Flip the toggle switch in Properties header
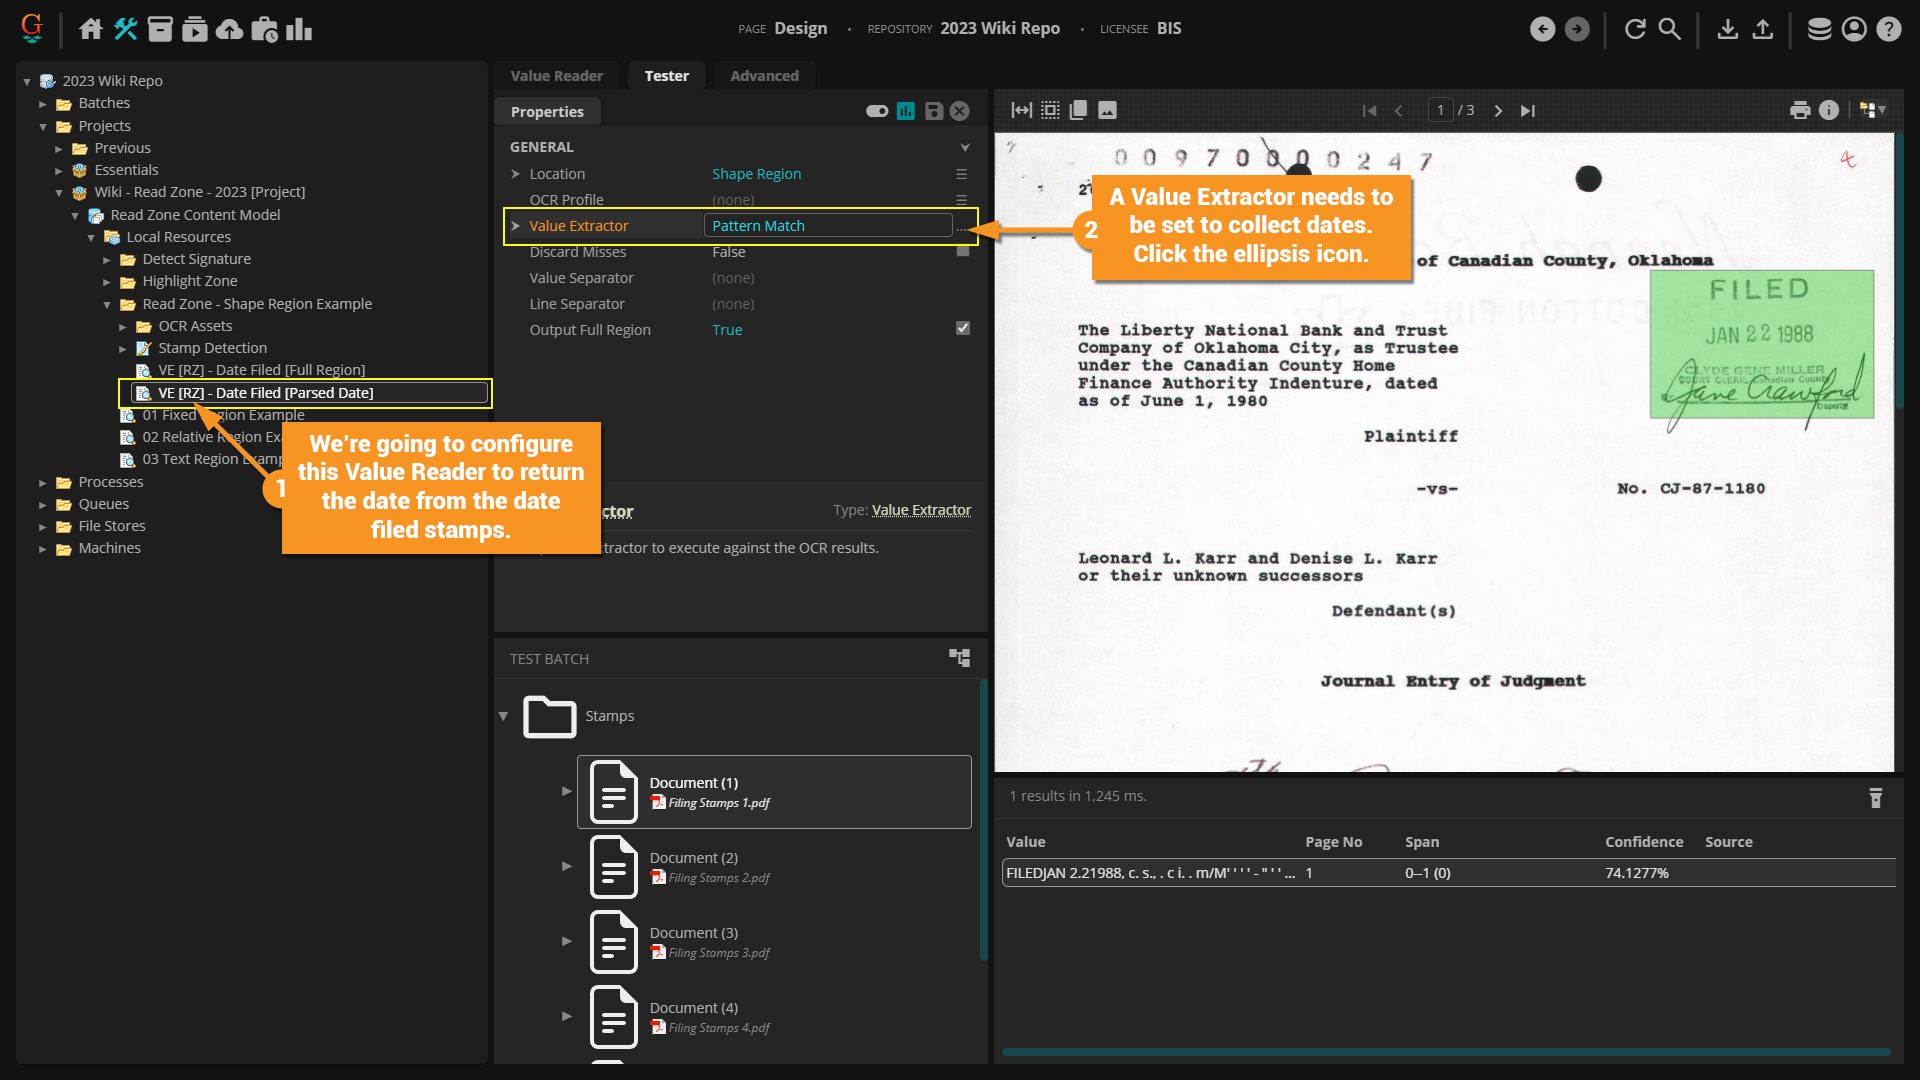This screenshot has height=1080, width=1920. point(877,111)
